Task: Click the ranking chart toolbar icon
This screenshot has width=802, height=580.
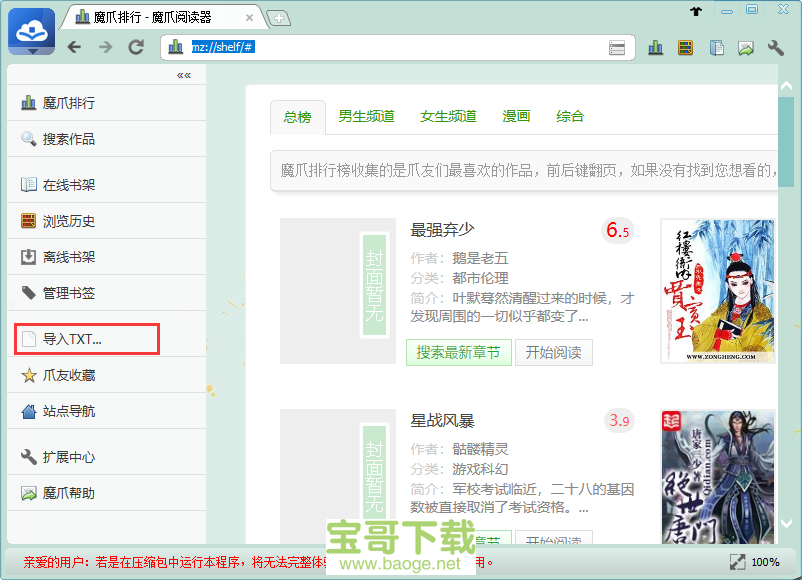Action: 656,47
